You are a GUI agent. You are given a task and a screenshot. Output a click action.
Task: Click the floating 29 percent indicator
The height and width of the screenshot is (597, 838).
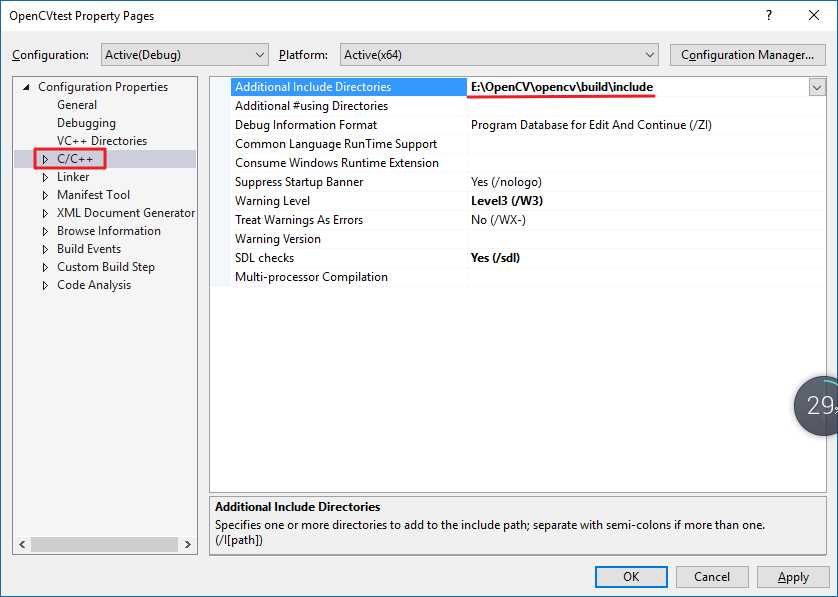tap(818, 406)
